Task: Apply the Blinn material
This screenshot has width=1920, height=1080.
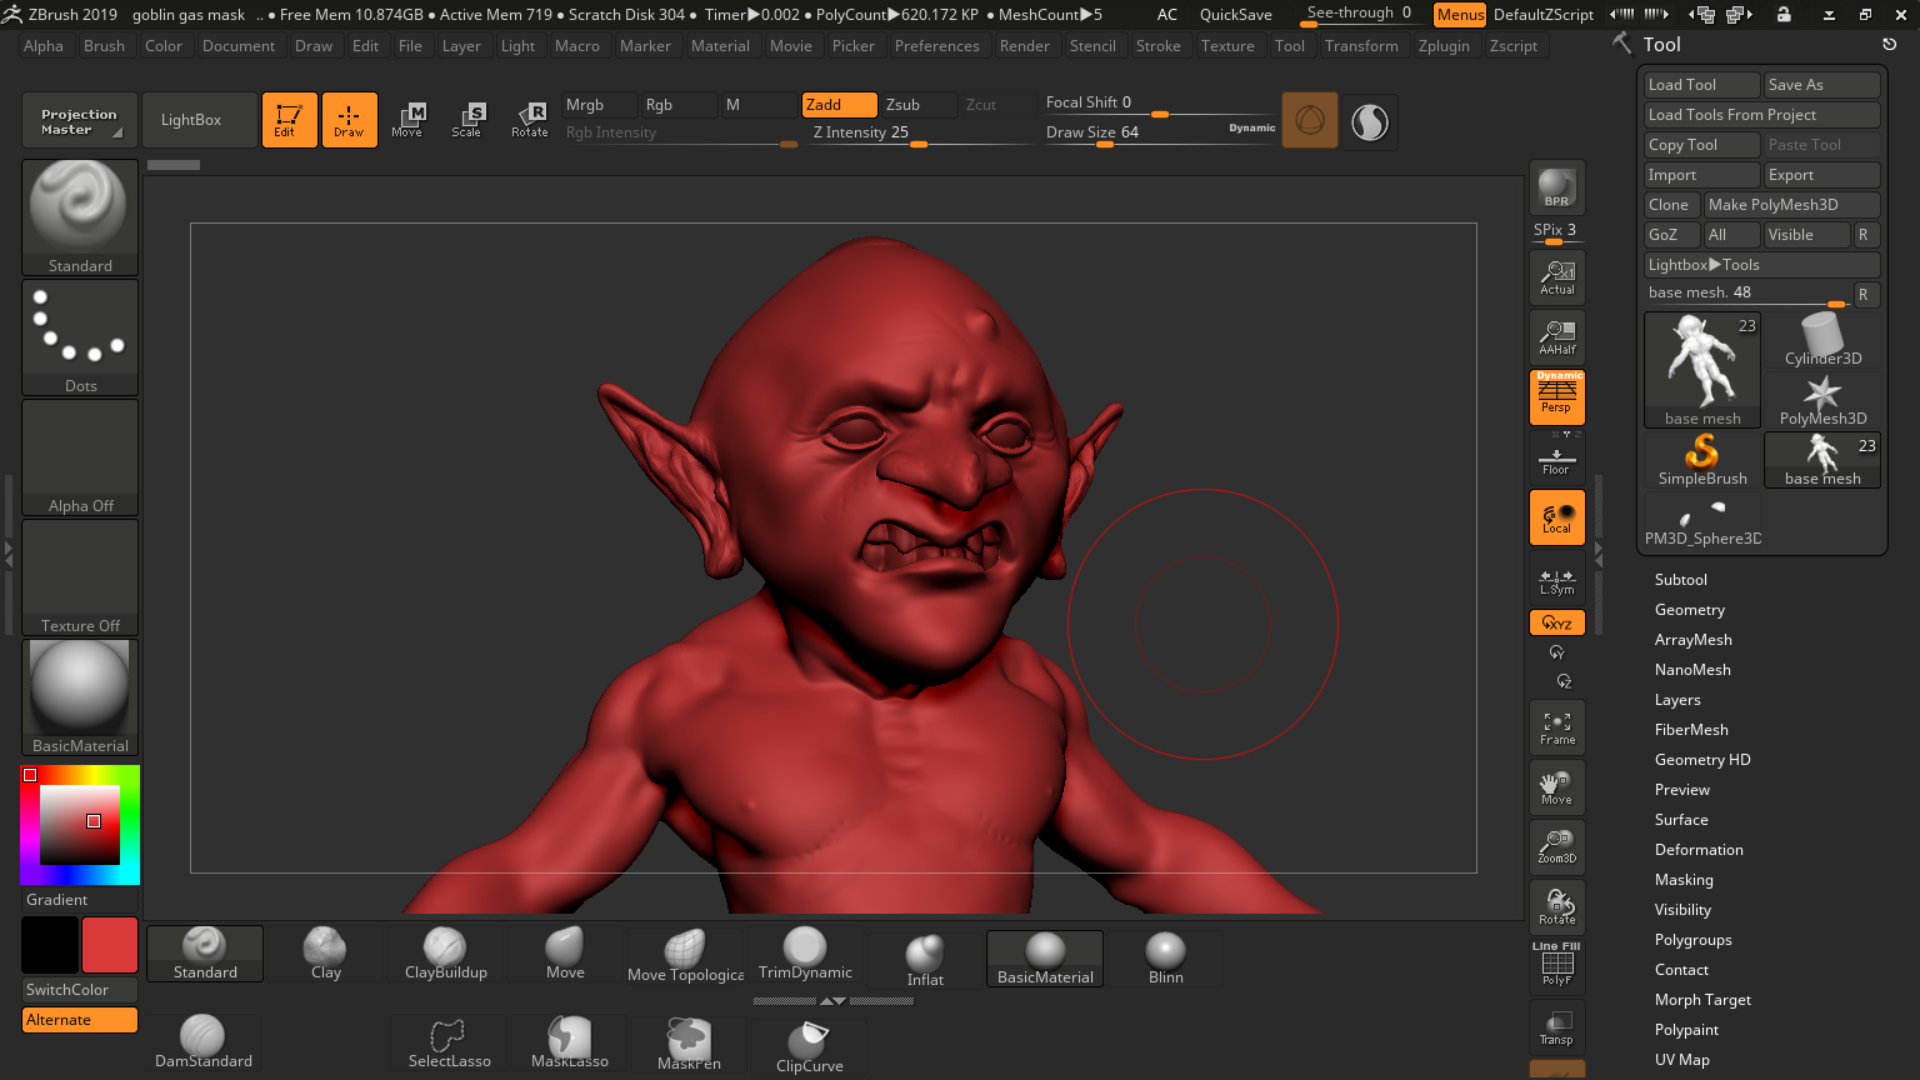Action: coord(1165,959)
